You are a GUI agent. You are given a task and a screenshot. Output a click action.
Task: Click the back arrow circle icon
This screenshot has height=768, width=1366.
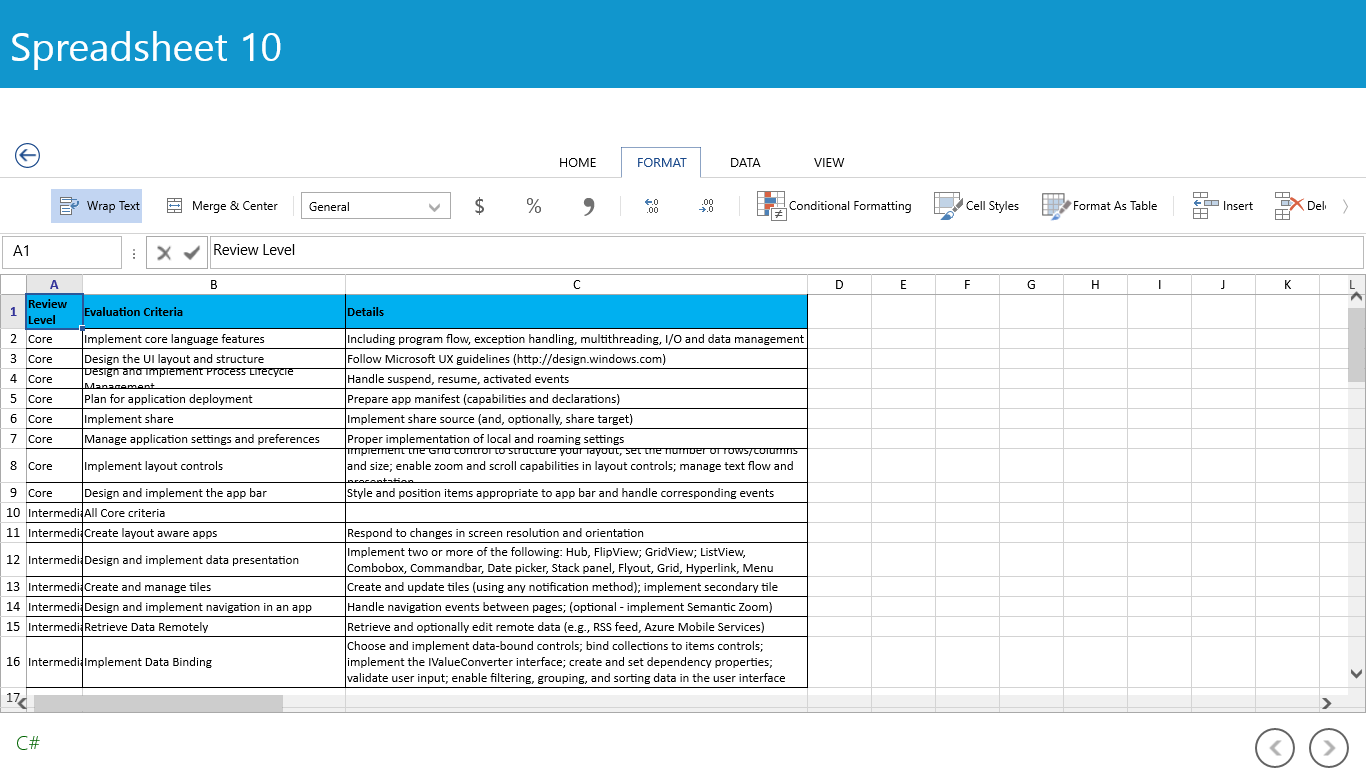pos(27,155)
